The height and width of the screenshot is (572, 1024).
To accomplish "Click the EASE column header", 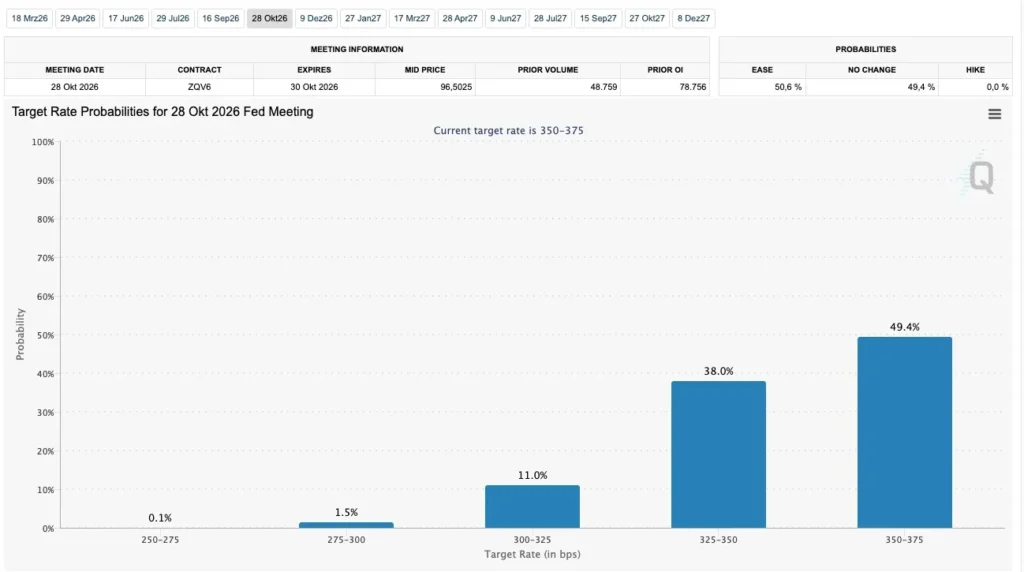I will [x=762, y=70].
